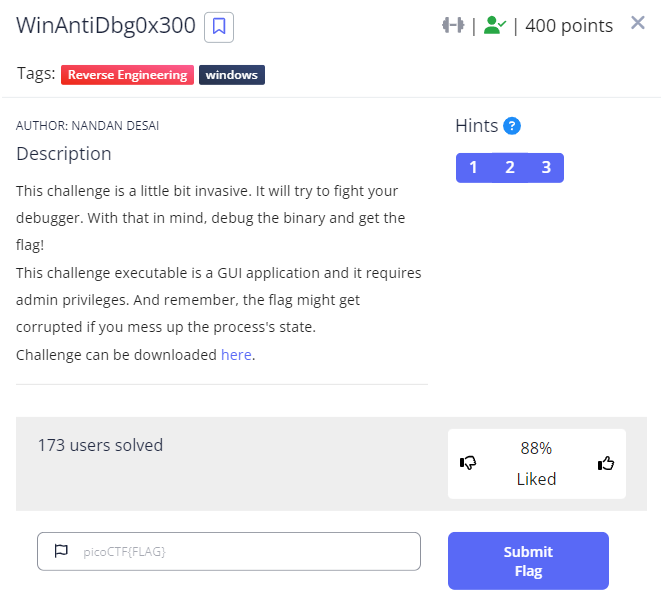Dislike the challenge with thumbs down
The image size is (665, 593).
click(x=468, y=463)
